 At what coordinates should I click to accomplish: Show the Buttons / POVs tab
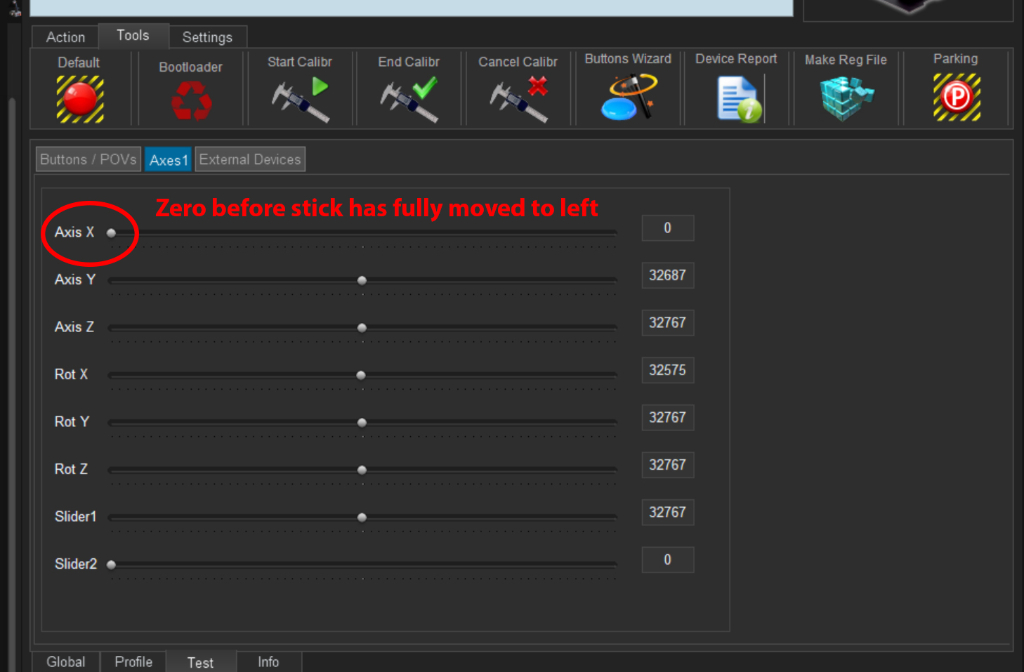pyautogui.click(x=88, y=159)
